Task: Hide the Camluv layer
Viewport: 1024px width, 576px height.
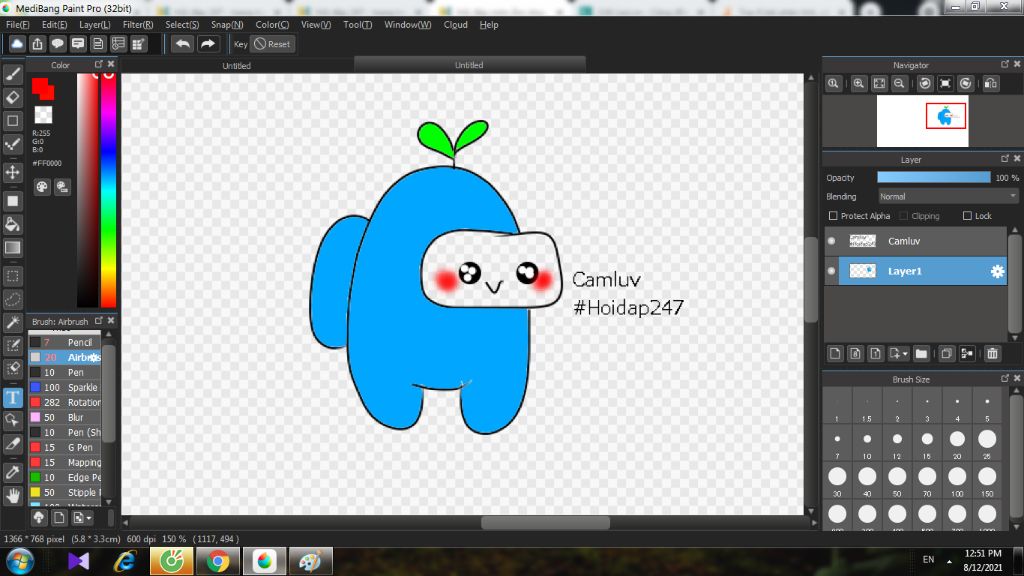Action: [831, 241]
